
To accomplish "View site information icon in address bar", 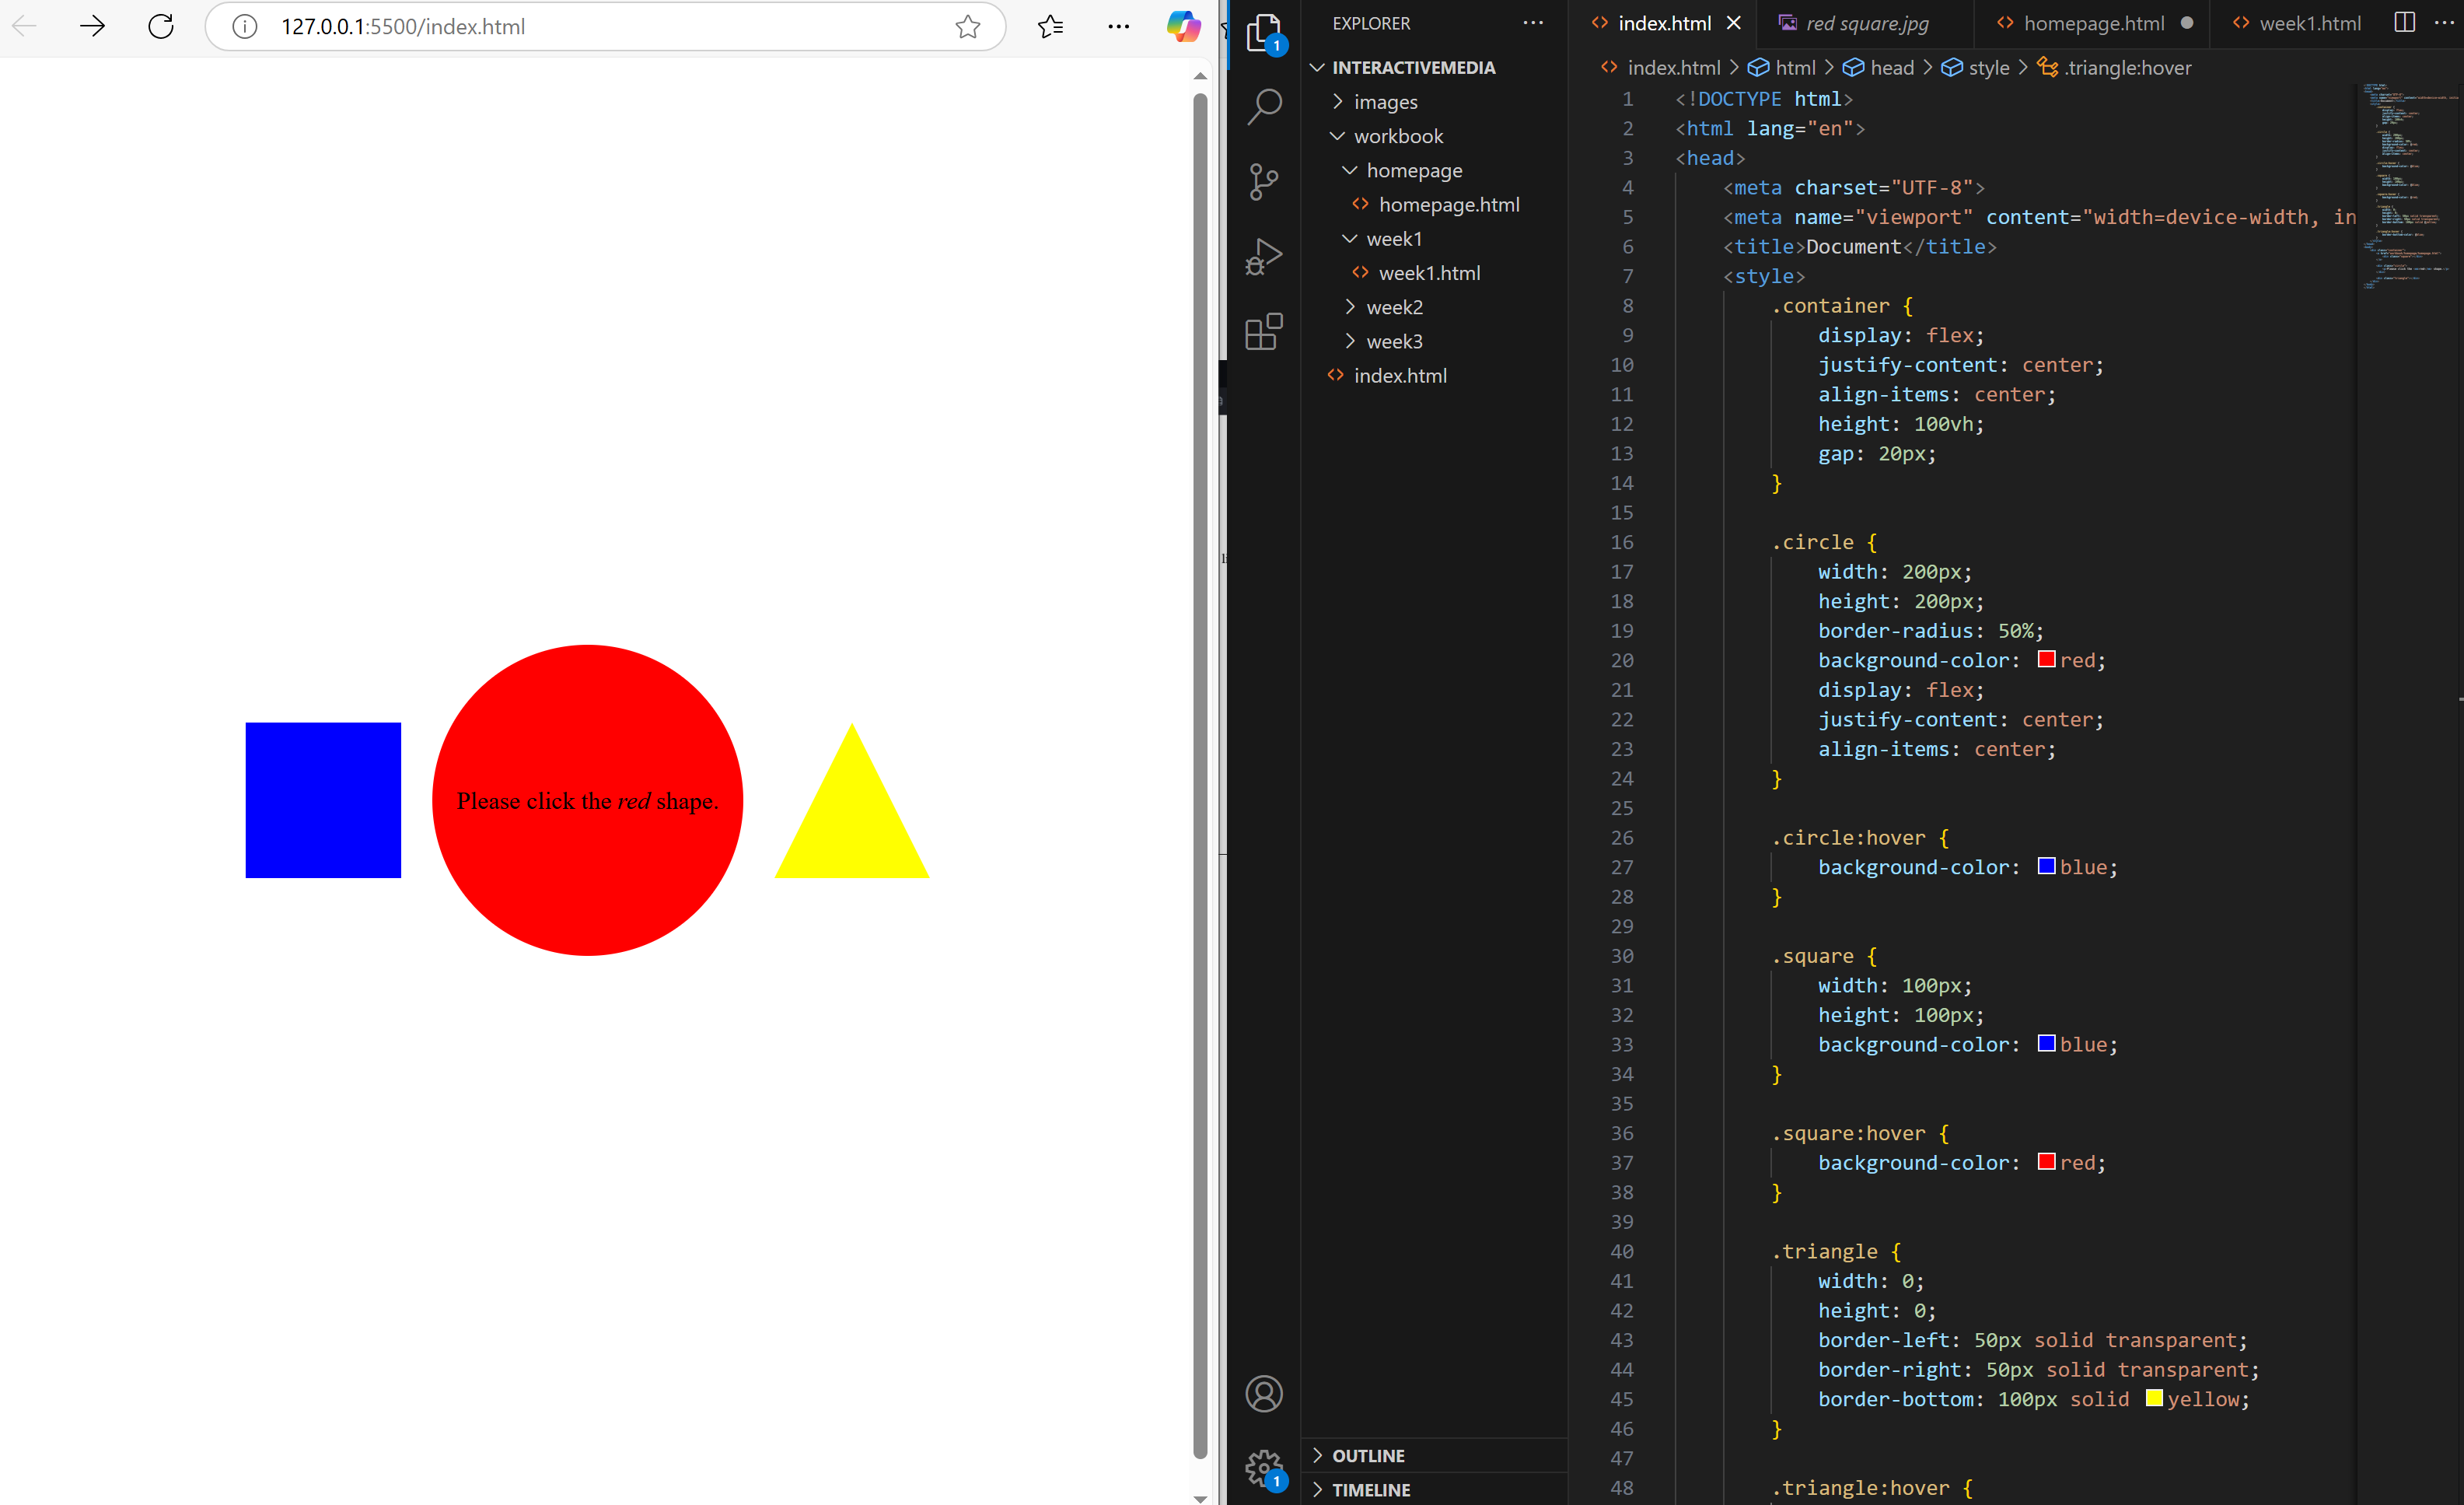I will [244, 27].
